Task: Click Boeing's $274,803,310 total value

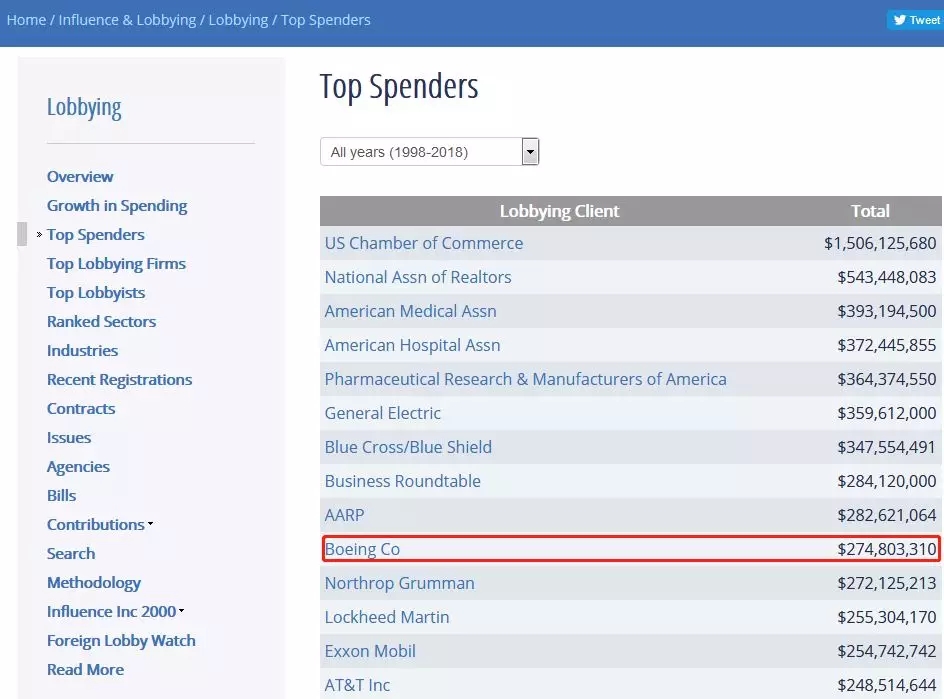Action: (x=887, y=549)
